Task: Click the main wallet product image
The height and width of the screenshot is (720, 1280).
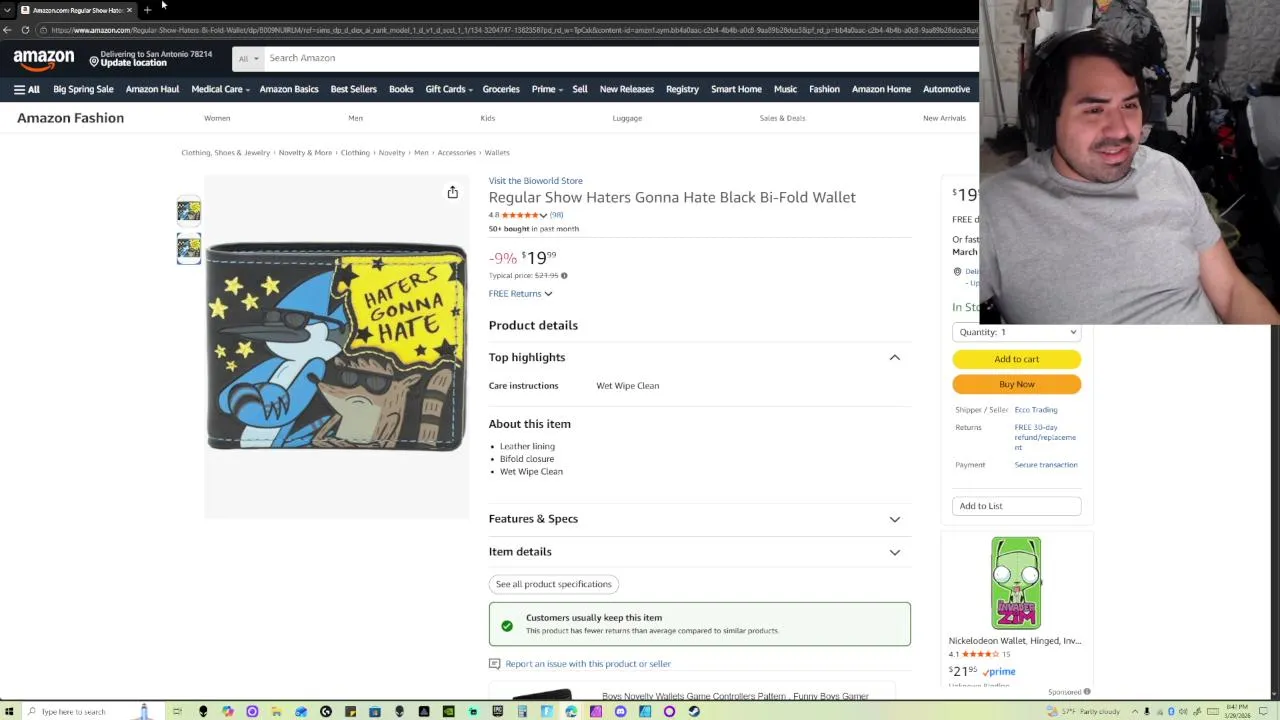Action: tap(336, 347)
